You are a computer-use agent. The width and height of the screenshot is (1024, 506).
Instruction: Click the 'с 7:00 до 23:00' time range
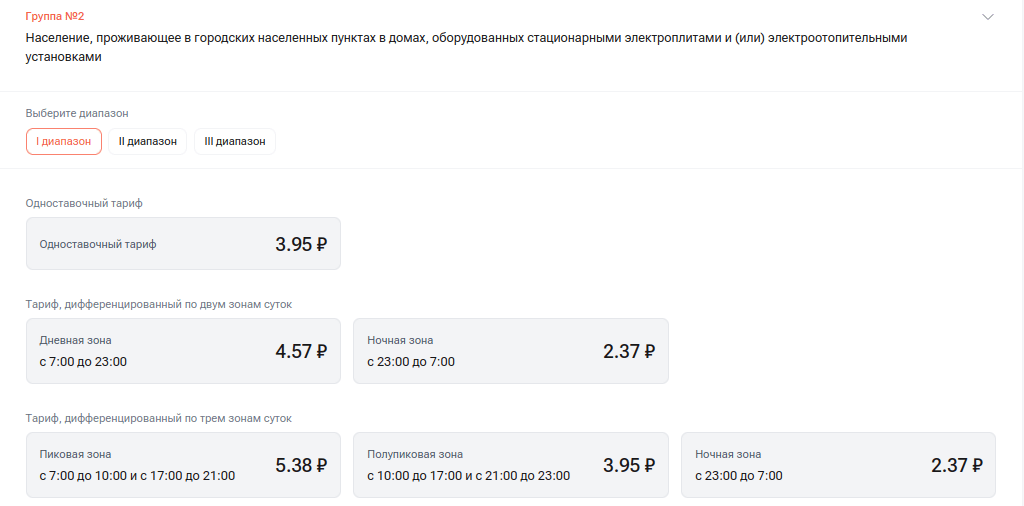[x=83, y=362]
